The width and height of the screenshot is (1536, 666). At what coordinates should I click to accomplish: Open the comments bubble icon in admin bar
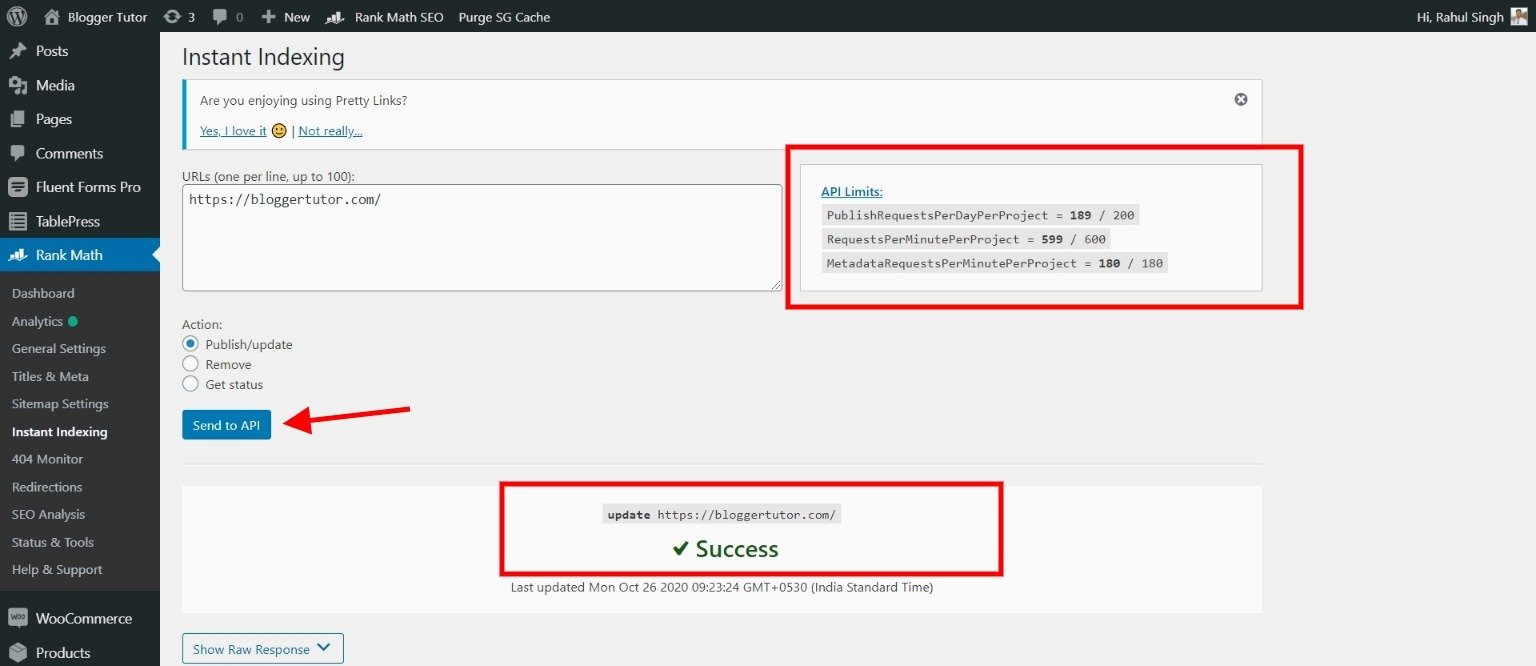pos(220,17)
